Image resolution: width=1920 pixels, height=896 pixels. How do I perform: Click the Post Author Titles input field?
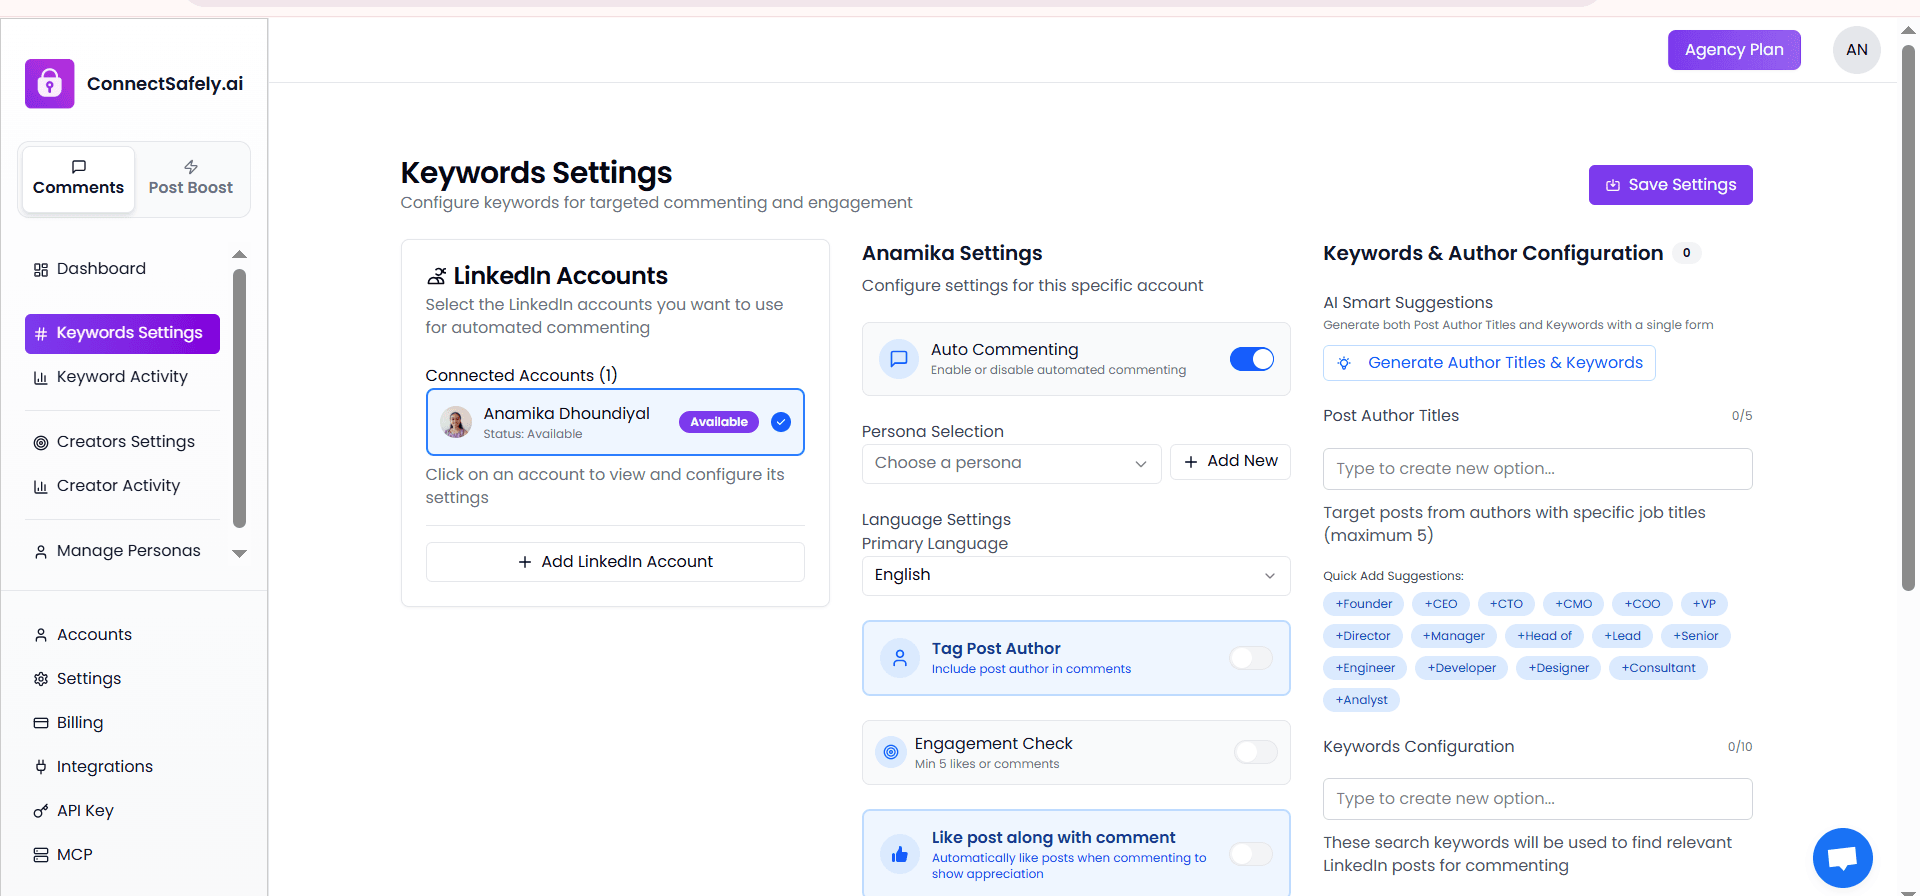[x=1538, y=469]
